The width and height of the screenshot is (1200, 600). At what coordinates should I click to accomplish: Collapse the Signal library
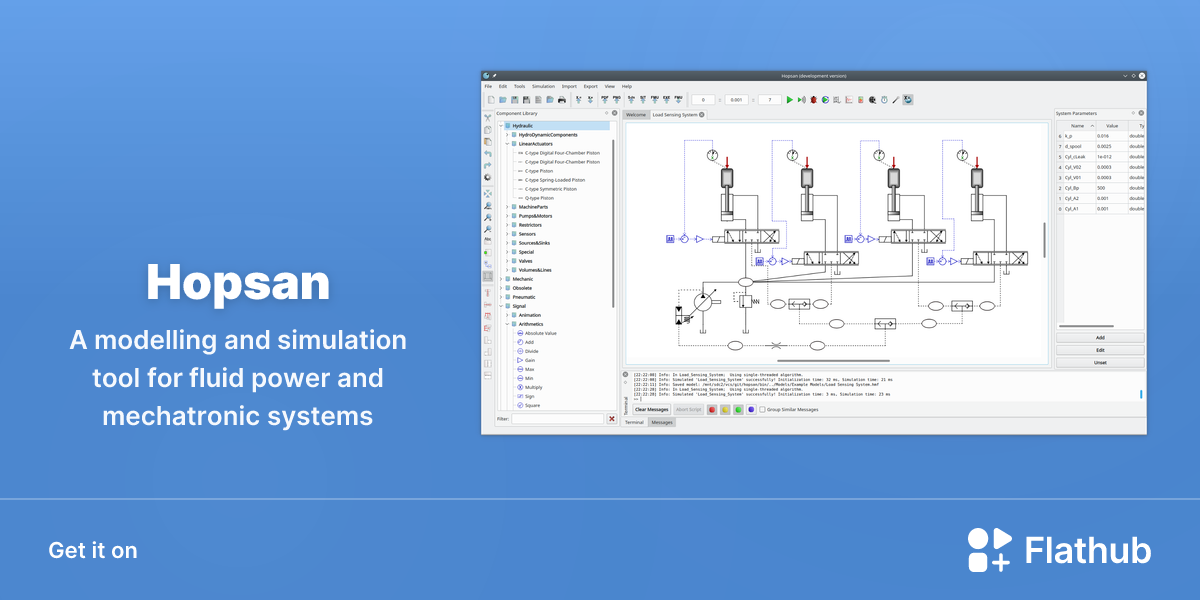pos(501,306)
